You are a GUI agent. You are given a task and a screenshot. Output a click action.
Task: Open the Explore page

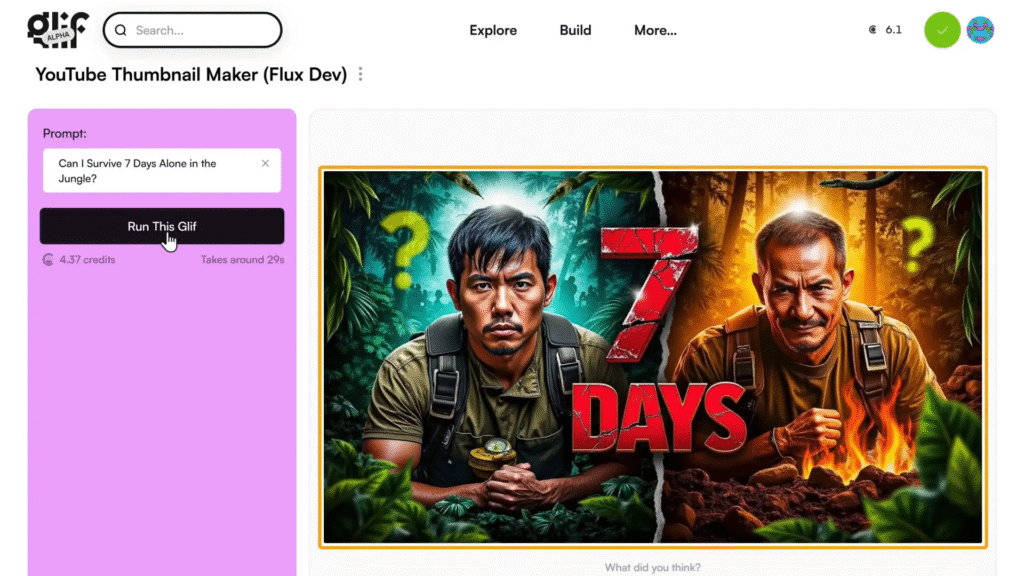(493, 30)
